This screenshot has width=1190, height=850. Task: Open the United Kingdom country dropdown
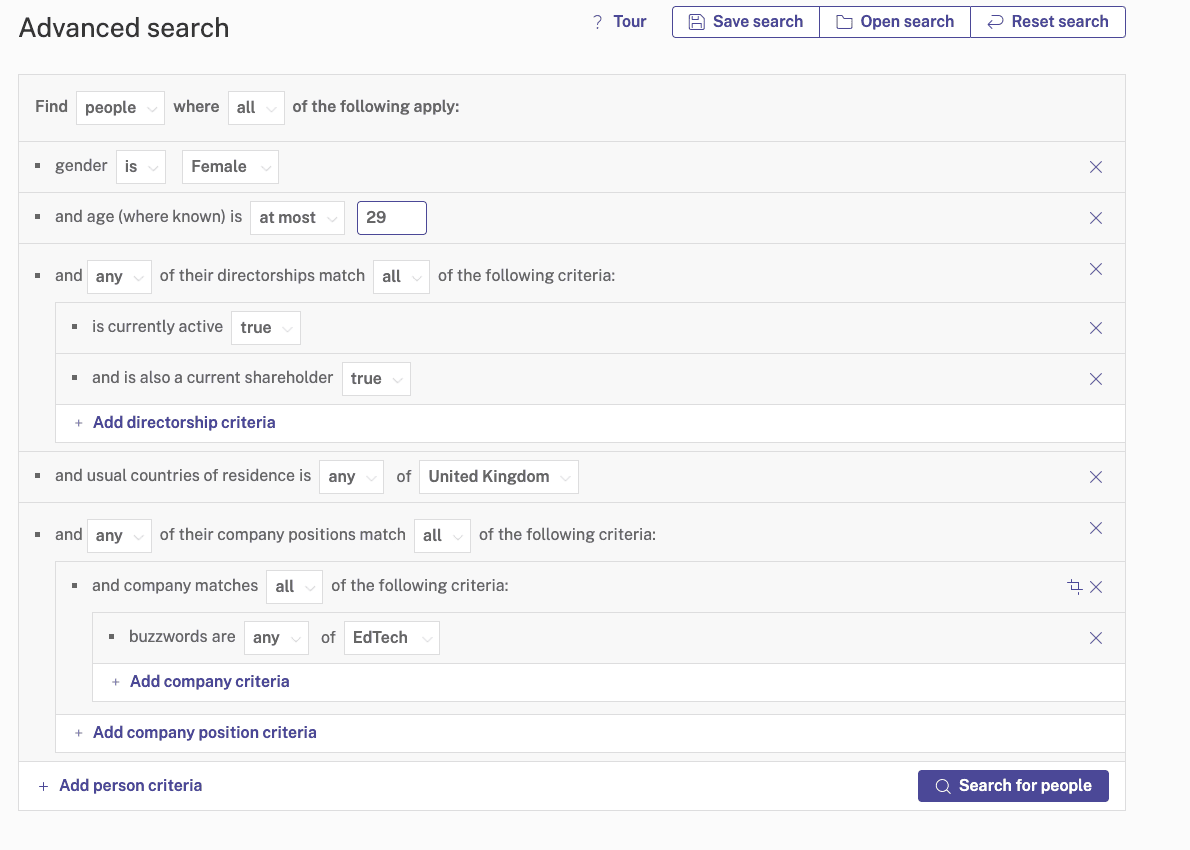[499, 477]
